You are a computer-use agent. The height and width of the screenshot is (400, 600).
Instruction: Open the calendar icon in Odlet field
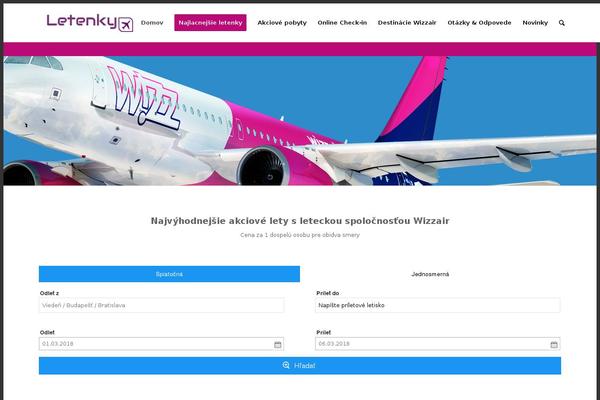click(277, 344)
